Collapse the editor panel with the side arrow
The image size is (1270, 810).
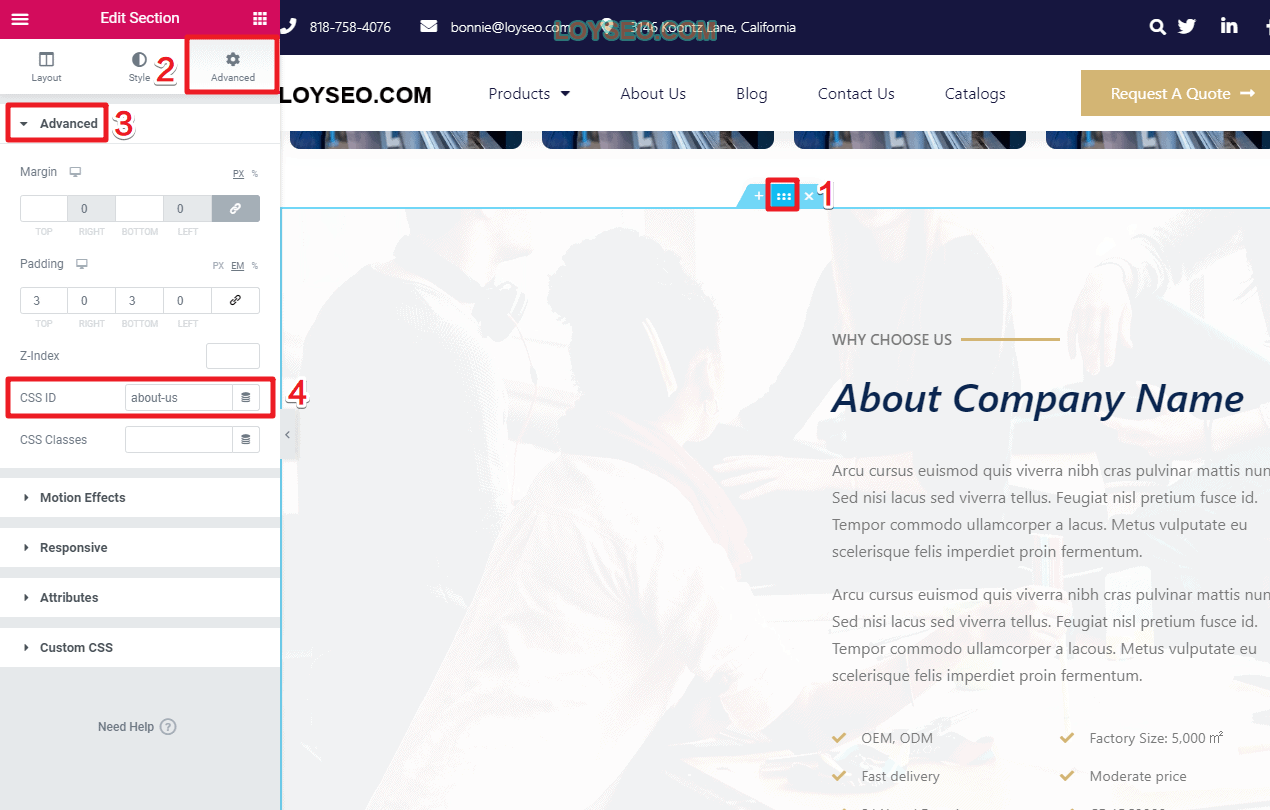click(288, 435)
